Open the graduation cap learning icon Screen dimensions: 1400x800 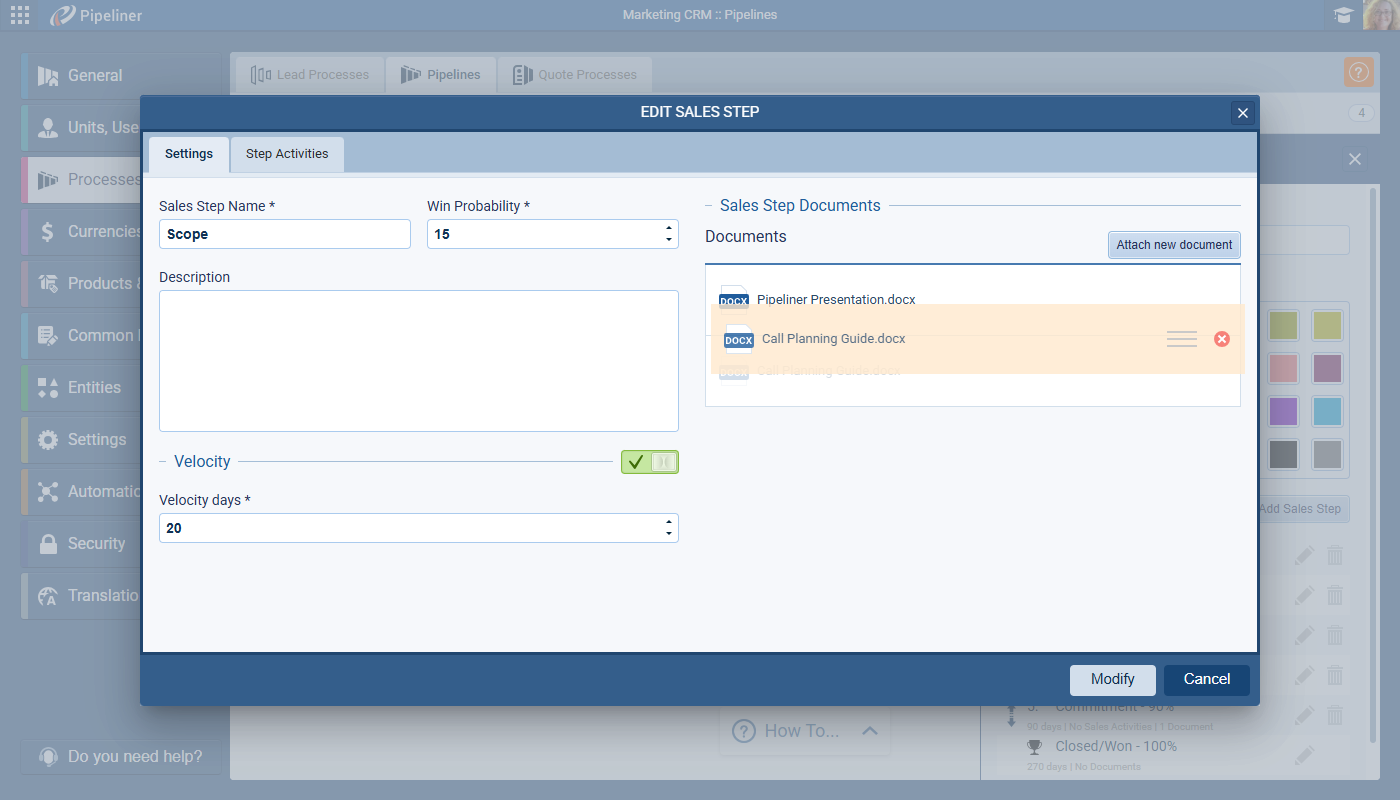tap(1342, 15)
